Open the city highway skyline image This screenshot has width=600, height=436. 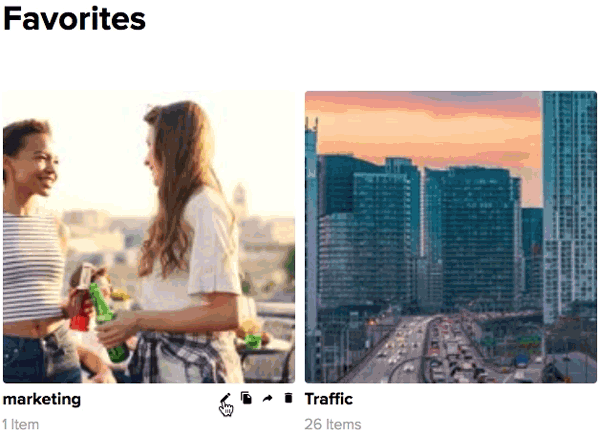coord(451,237)
